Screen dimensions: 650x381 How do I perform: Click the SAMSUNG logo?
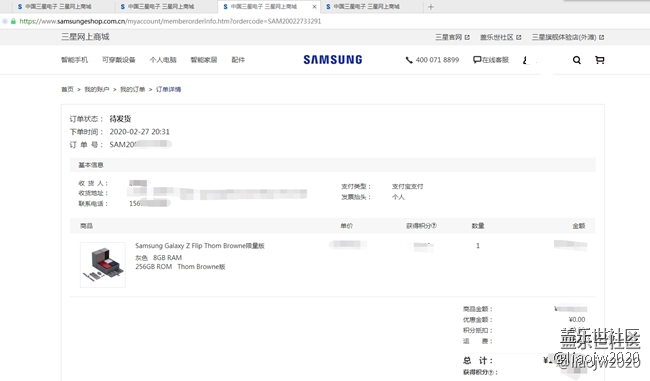(x=332, y=60)
